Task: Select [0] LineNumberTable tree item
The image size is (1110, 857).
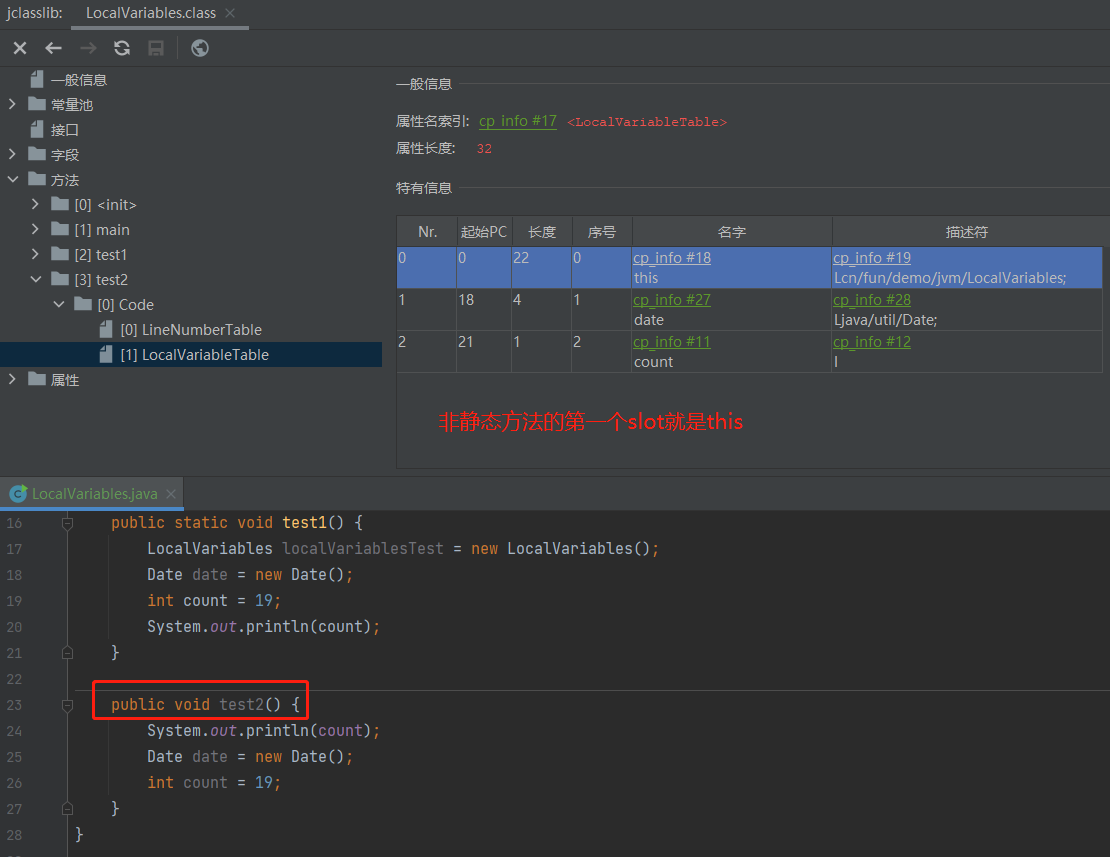Action: pos(191,330)
